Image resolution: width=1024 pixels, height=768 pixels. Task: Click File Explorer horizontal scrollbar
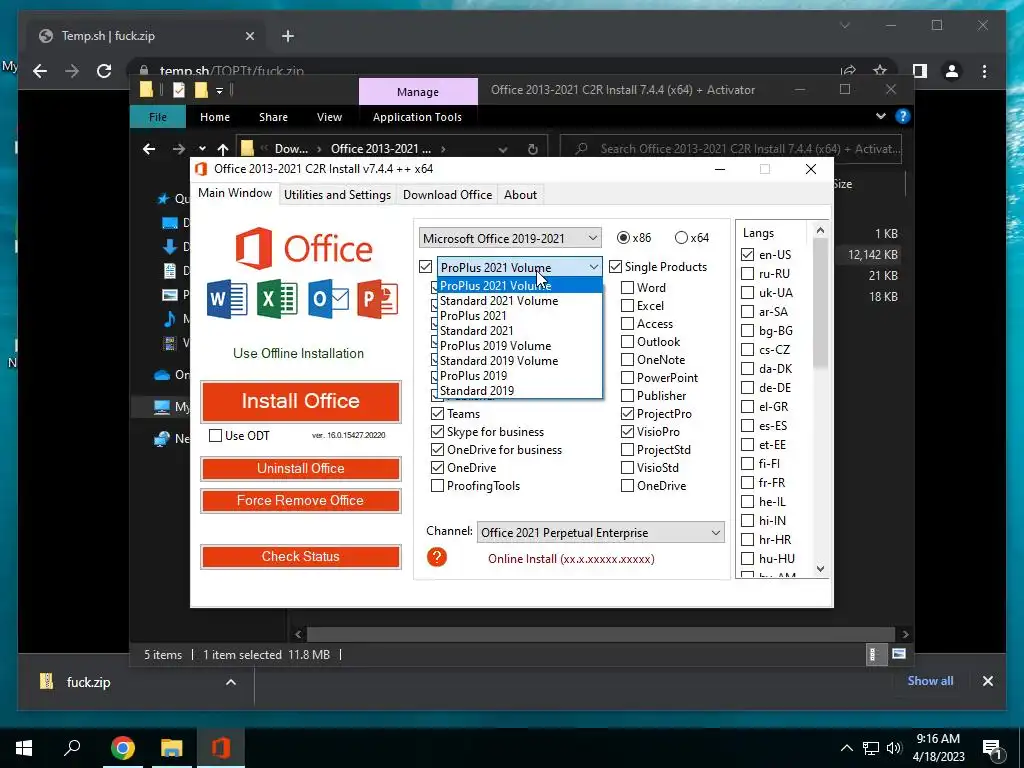[x=601, y=633]
